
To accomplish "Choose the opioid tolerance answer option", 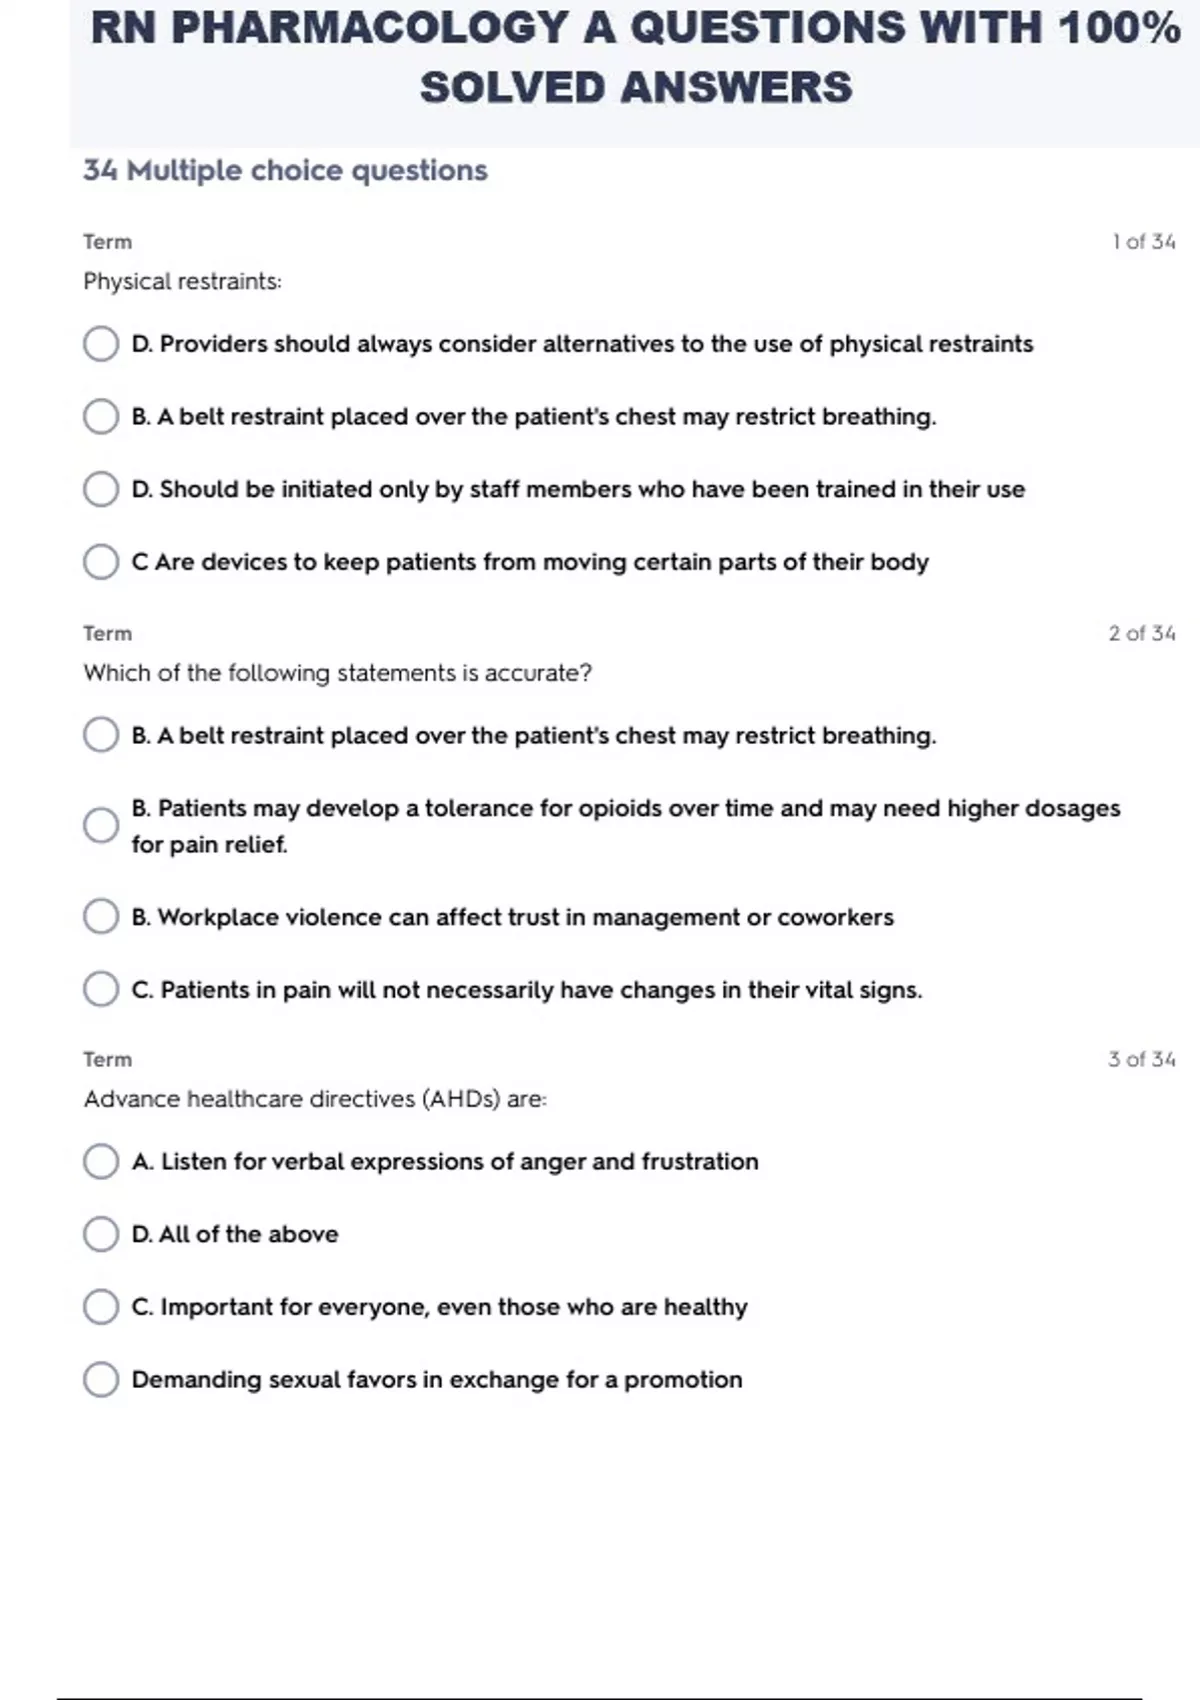I will 100,826.
